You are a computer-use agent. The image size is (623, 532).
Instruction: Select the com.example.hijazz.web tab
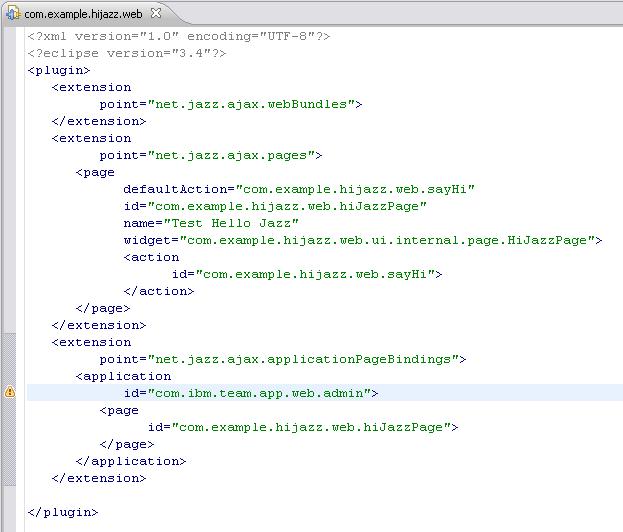point(83,13)
